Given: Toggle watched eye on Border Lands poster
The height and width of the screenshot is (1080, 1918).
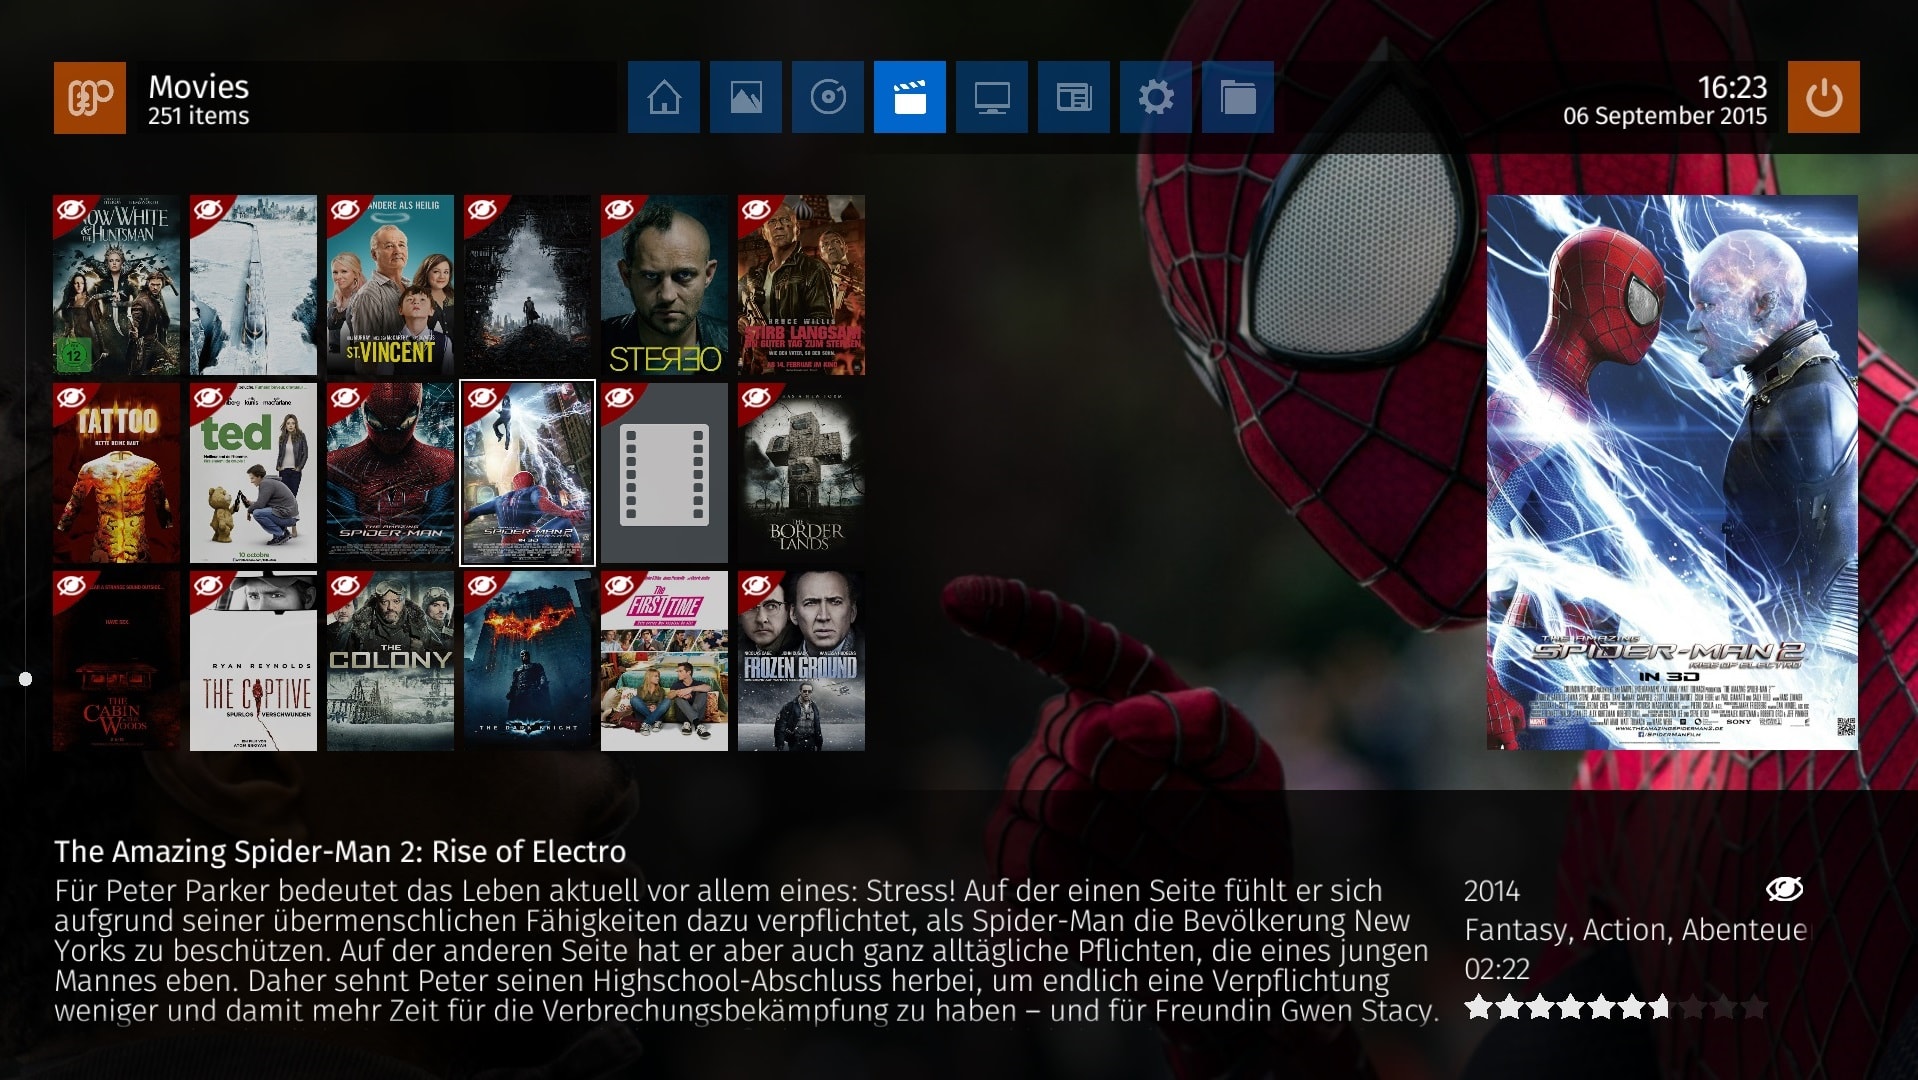Looking at the screenshot, I should pos(756,398).
